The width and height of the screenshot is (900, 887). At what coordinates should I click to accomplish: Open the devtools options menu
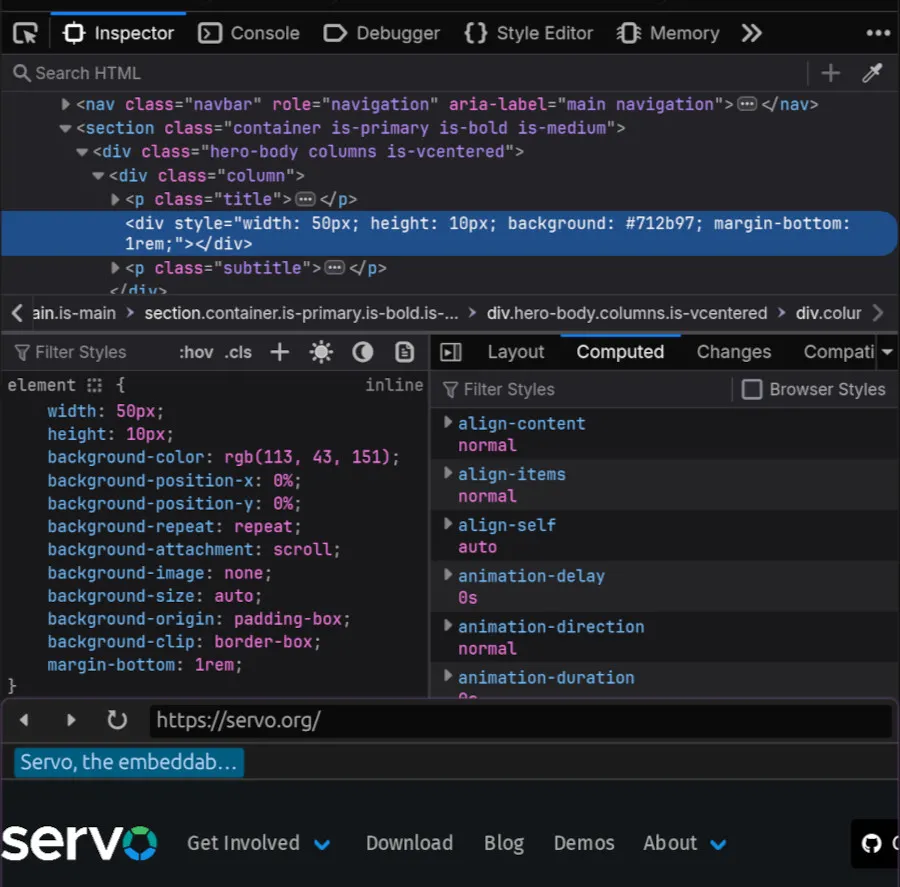(x=878, y=33)
